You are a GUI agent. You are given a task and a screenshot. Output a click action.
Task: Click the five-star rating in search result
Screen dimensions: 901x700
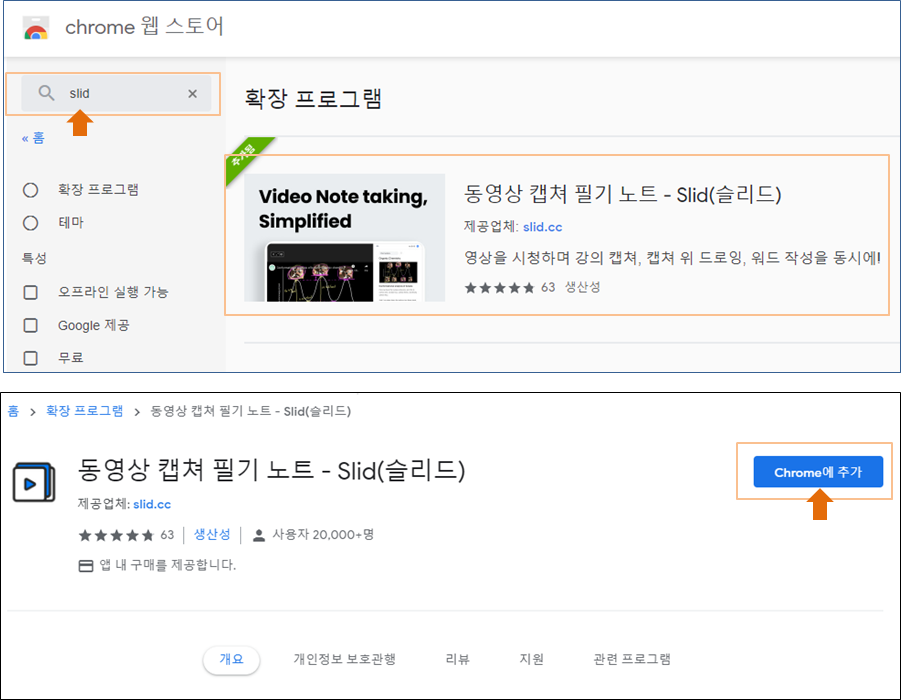pyautogui.click(x=499, y=287)
